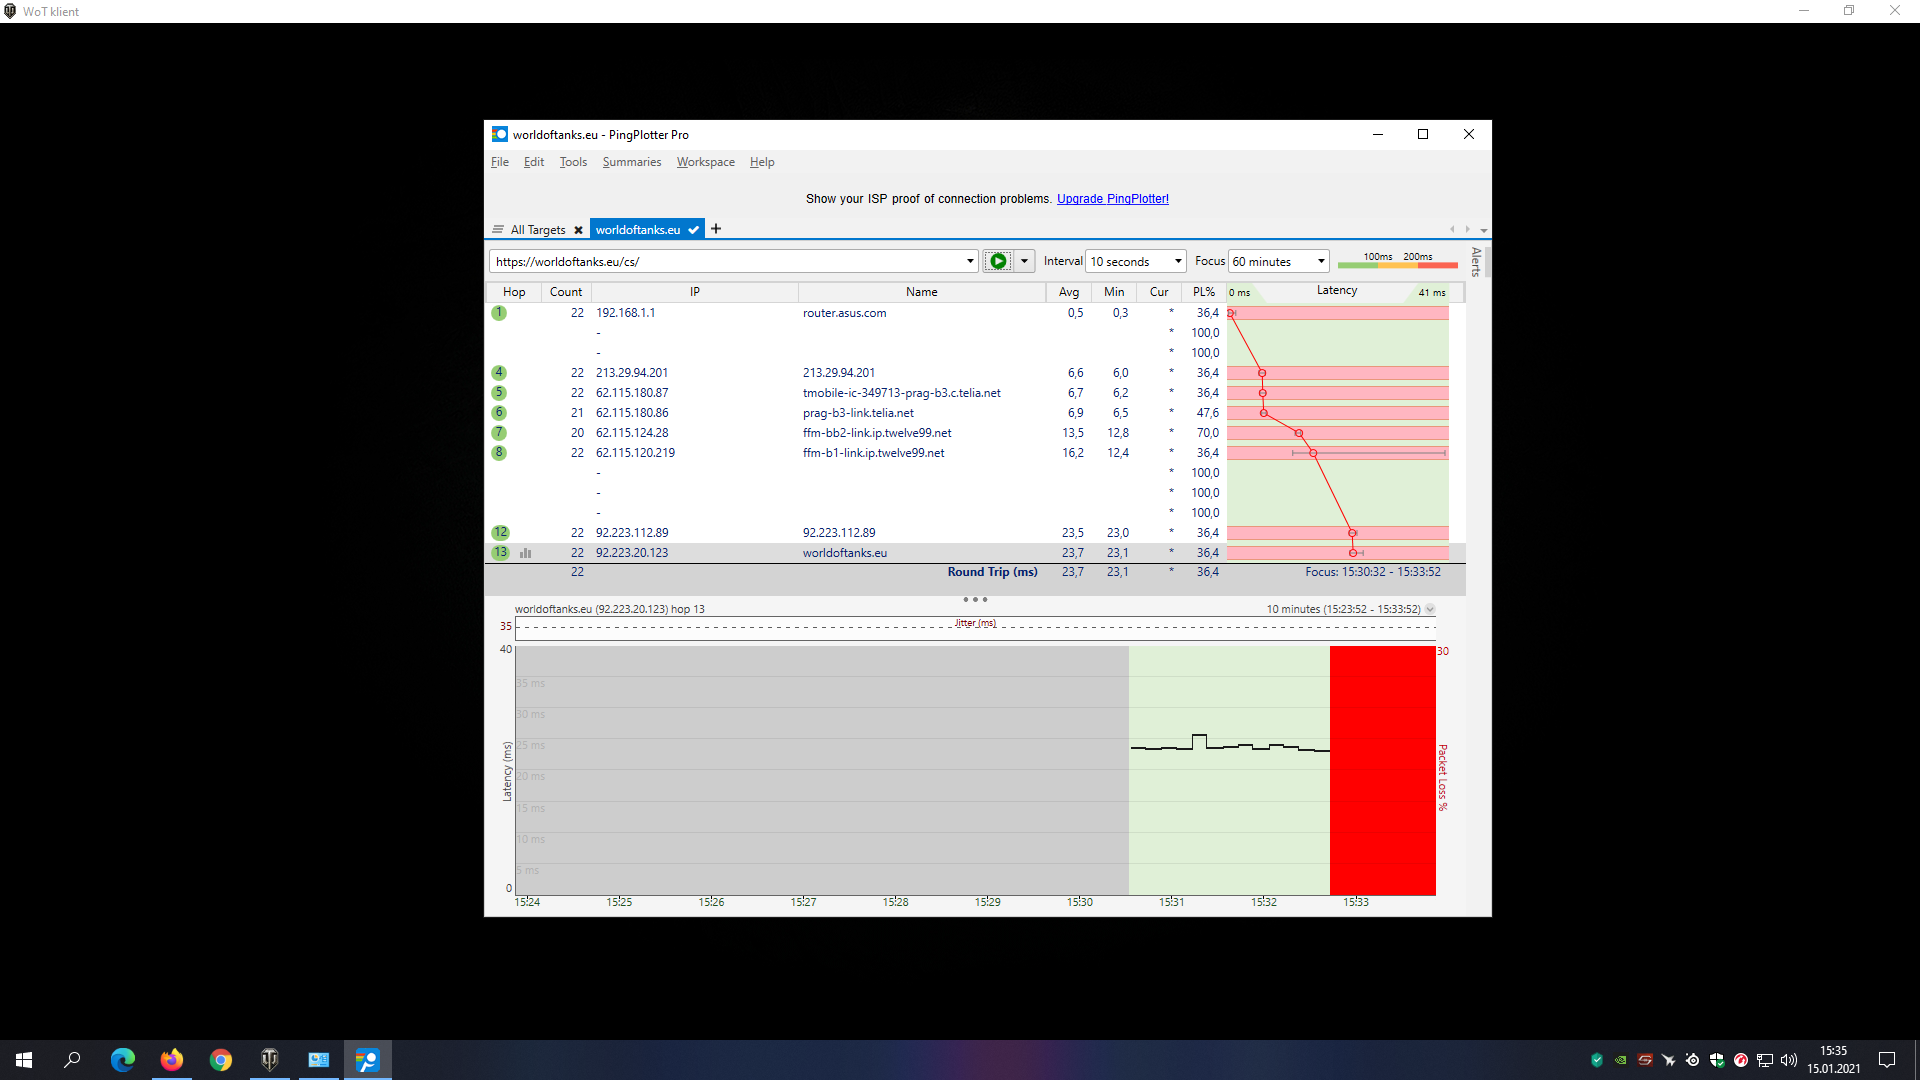Open the Workspace menu
1920x1080 pixels.
point(705,162)
